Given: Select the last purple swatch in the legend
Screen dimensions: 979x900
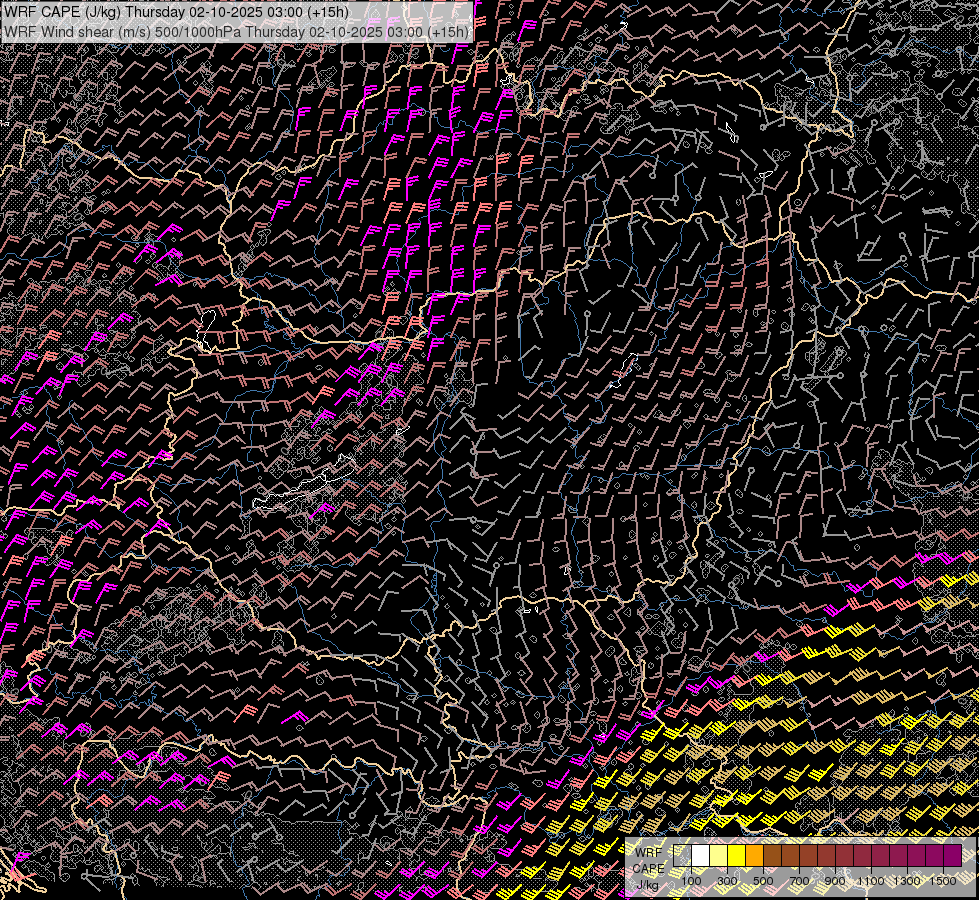Looking at the screenshot, I should coord(952,856).
